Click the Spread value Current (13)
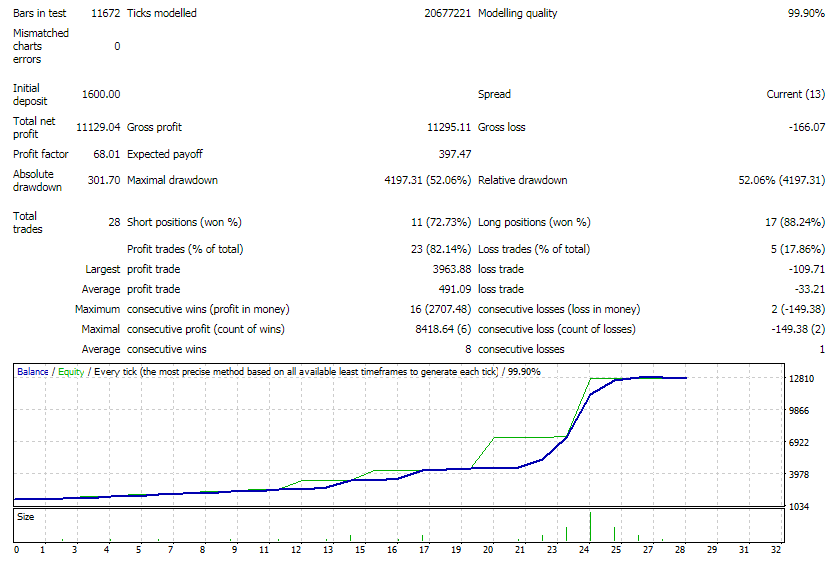 [x=795, y=94]
